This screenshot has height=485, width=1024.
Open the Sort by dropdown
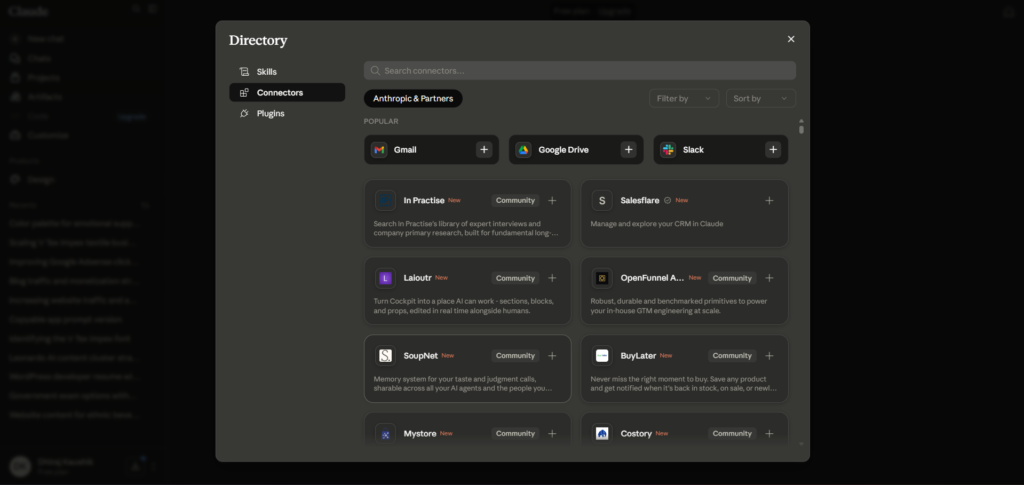[761, 99]
